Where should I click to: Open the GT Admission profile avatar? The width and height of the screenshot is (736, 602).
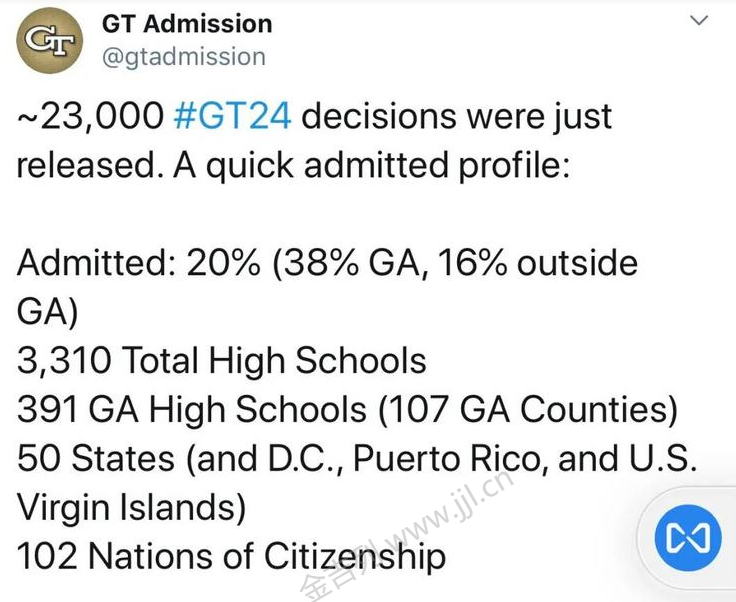50,40
